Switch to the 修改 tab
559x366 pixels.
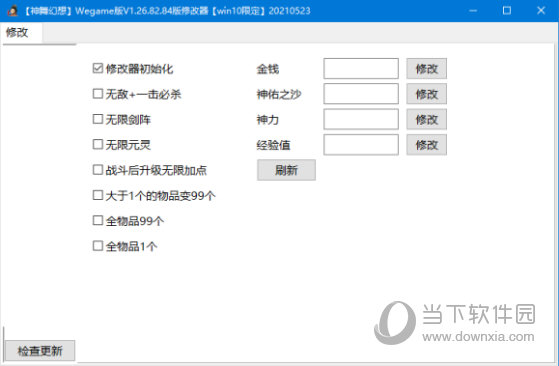21,33
